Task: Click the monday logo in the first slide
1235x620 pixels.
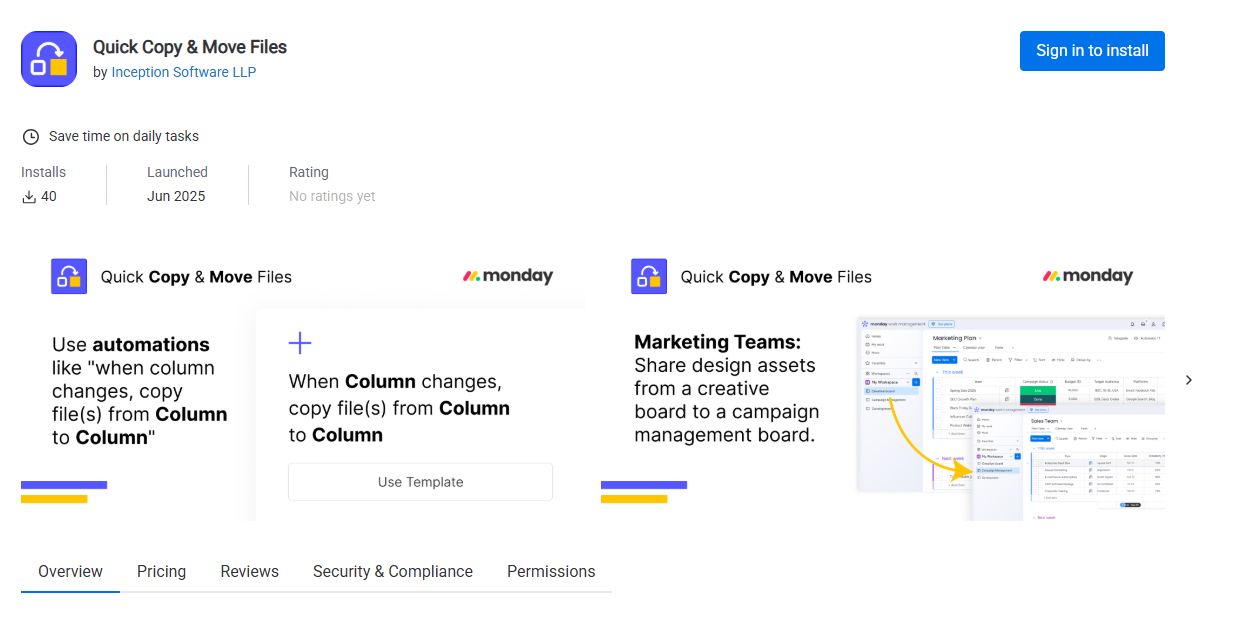Action: [x=508, y=276]
